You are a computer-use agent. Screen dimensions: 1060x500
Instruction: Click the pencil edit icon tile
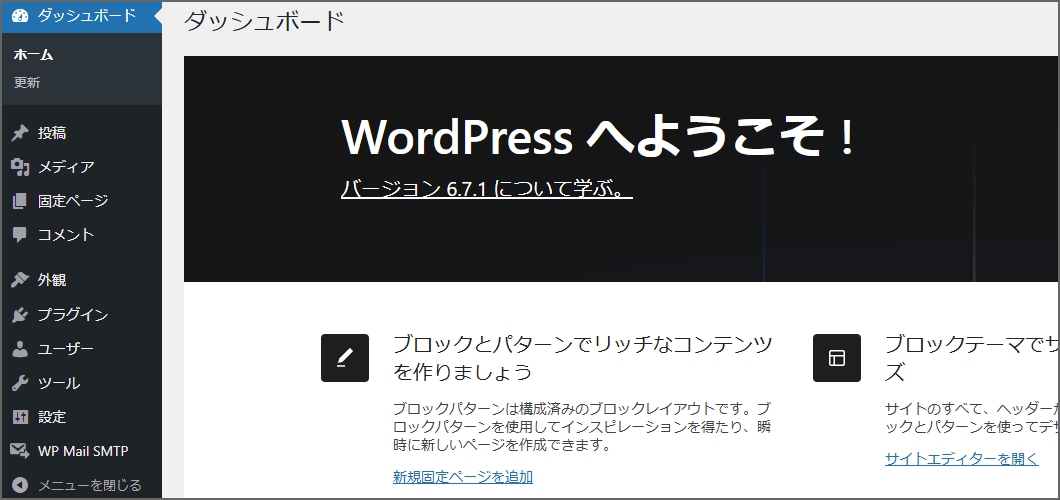(x=345, y=358)
